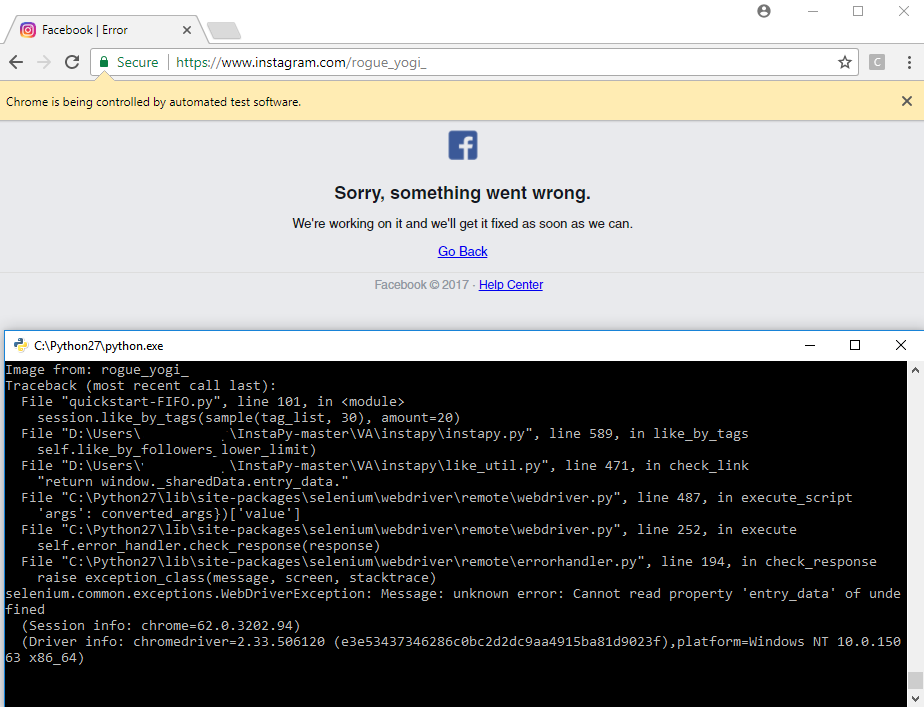Dismiss the automated test software infobar
This screenshot has height=707, width=924.
[907, 101]
